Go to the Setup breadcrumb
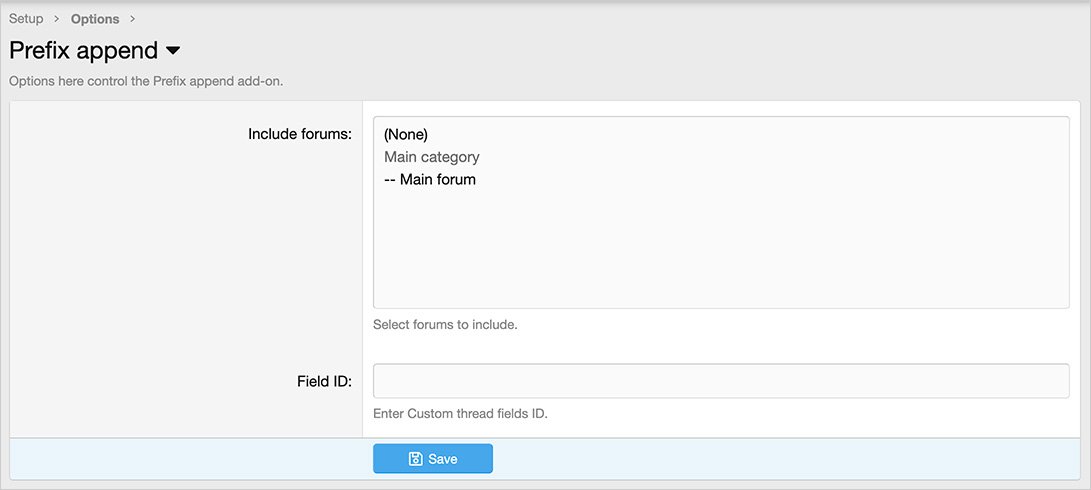1091x490 pixels. 26,19
